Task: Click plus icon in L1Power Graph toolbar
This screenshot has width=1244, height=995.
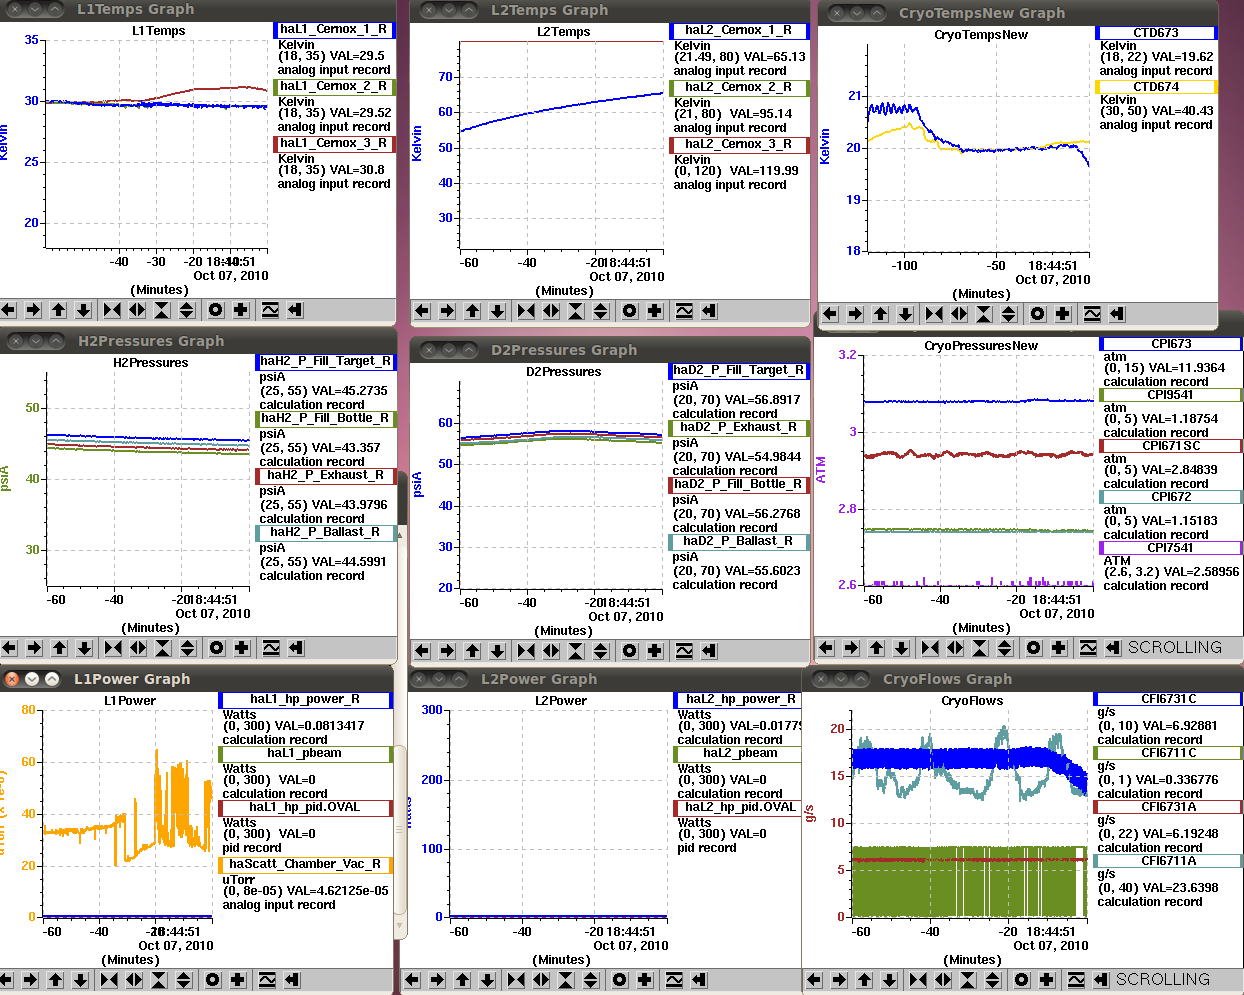Action: click(238, 980)
